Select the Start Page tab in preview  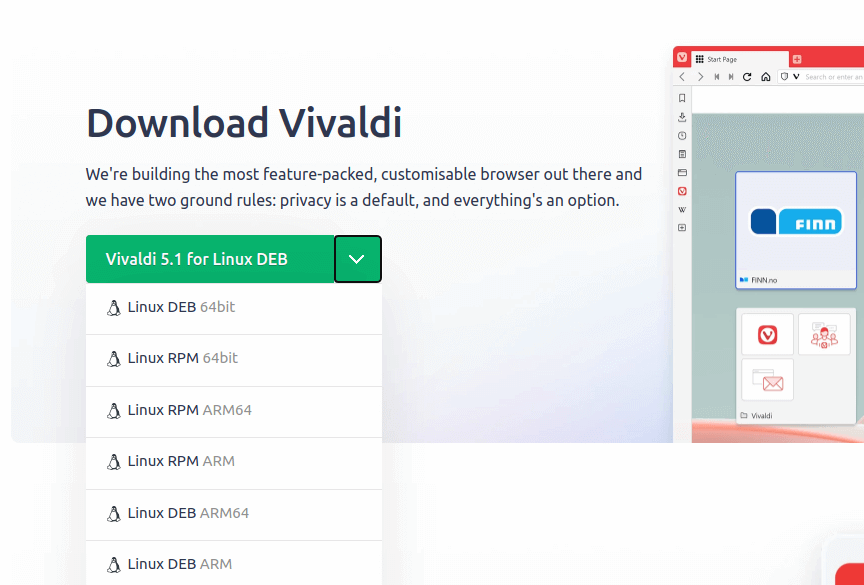pos(740,59)
